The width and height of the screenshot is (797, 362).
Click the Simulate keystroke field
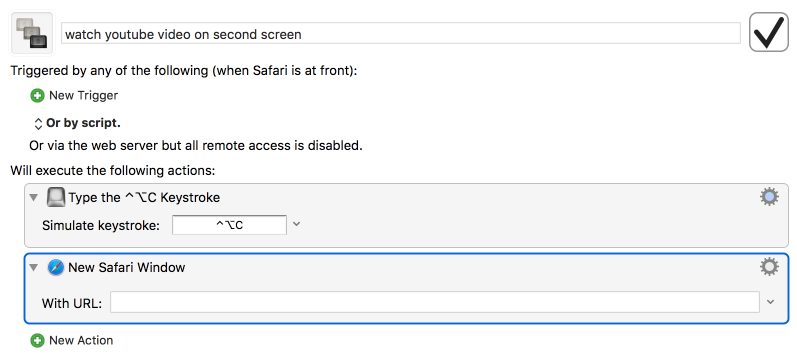pyautogui.click(x=229, y=225)
